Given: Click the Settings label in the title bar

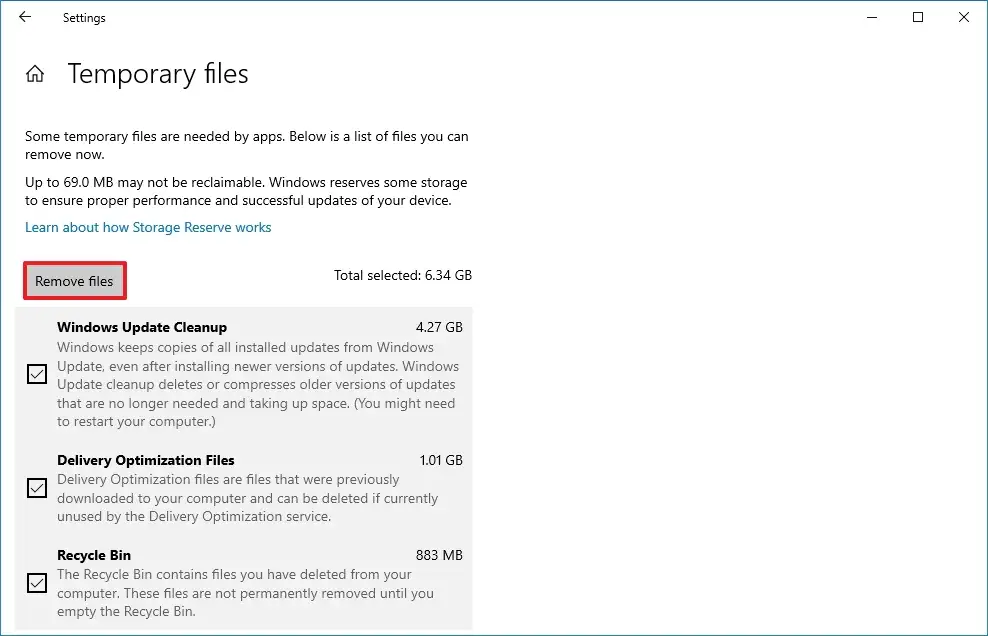Looking at the screenshot, I should 84,17.
